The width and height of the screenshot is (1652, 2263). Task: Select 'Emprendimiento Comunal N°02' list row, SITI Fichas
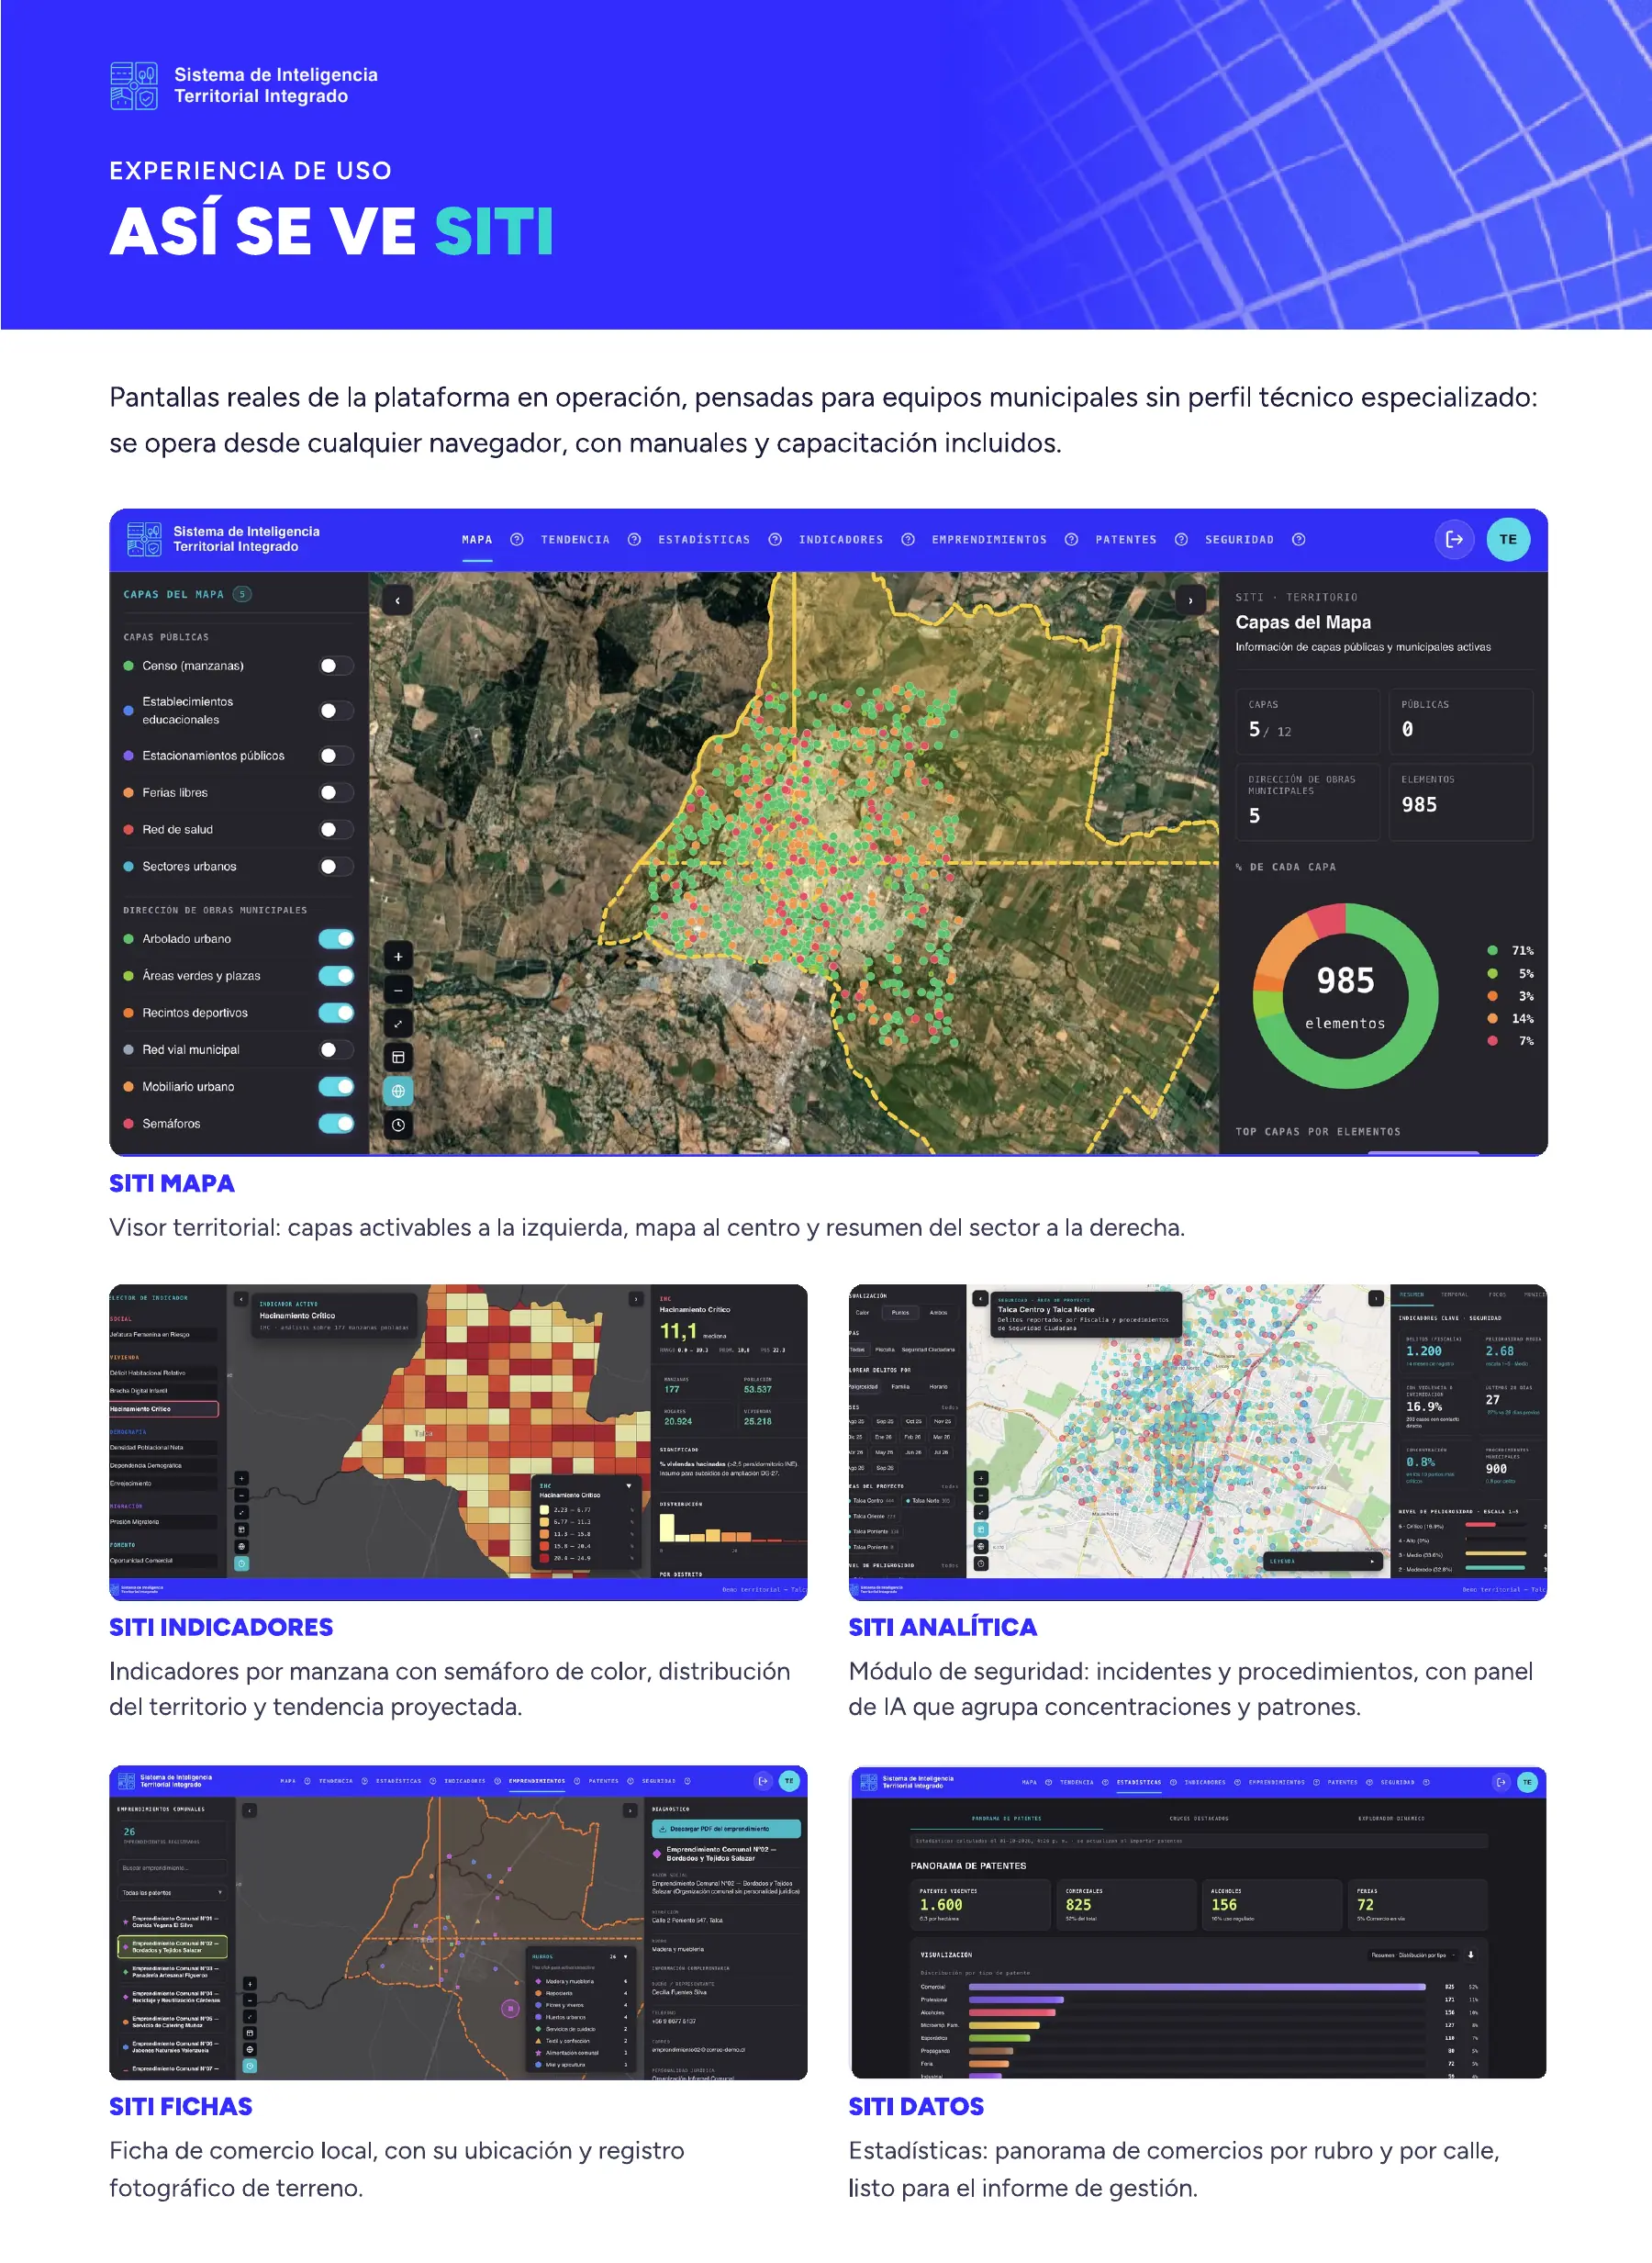(172, 1947)
